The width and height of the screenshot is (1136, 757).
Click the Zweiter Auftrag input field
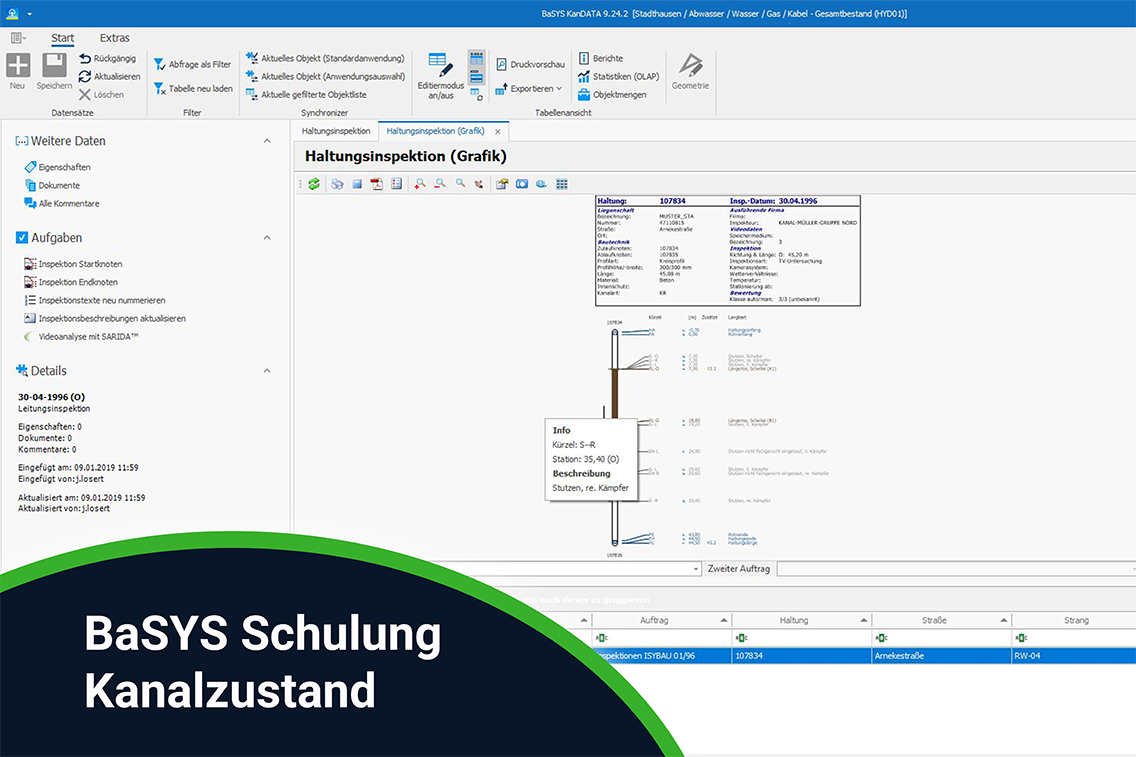pos(955,568)
